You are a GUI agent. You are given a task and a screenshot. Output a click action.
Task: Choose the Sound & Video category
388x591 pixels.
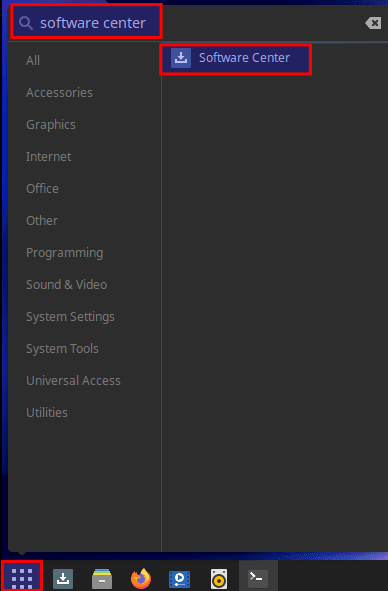pos(66,285)
